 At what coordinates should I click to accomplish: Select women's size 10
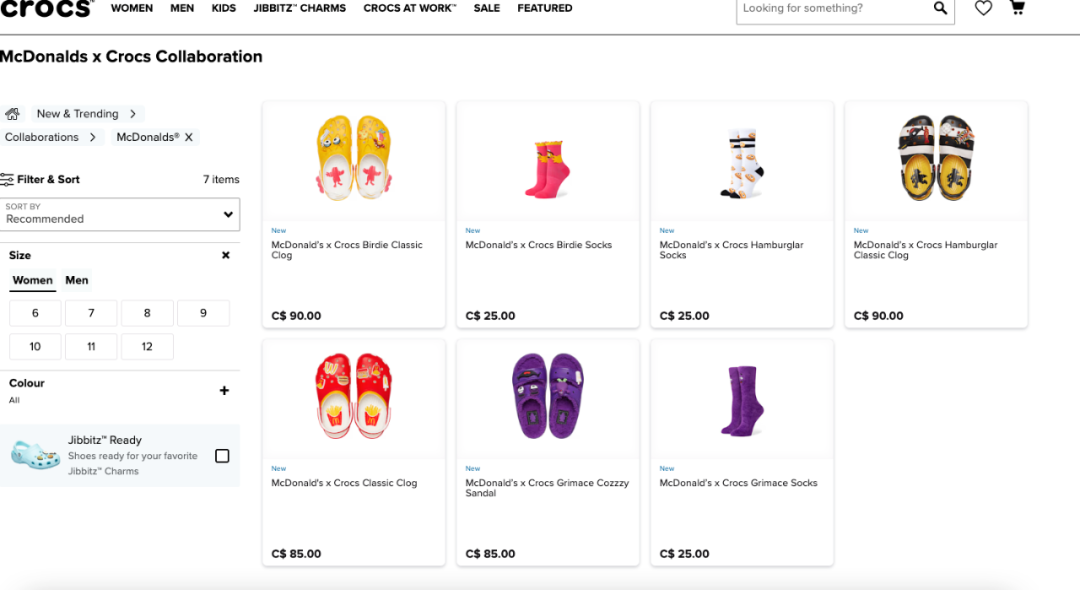pyautogui.click(x=35, y=346)
